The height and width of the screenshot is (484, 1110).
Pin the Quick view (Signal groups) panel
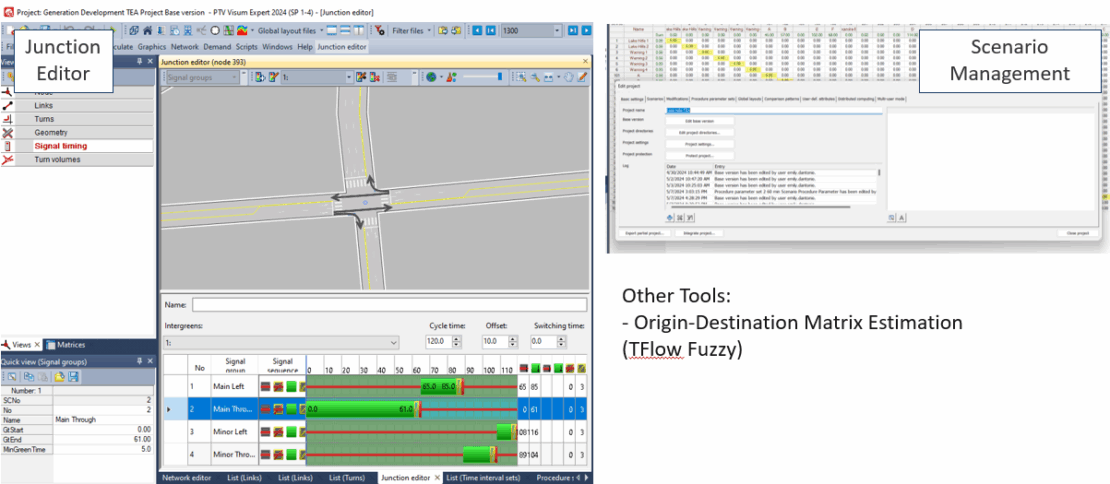(139, 360)
